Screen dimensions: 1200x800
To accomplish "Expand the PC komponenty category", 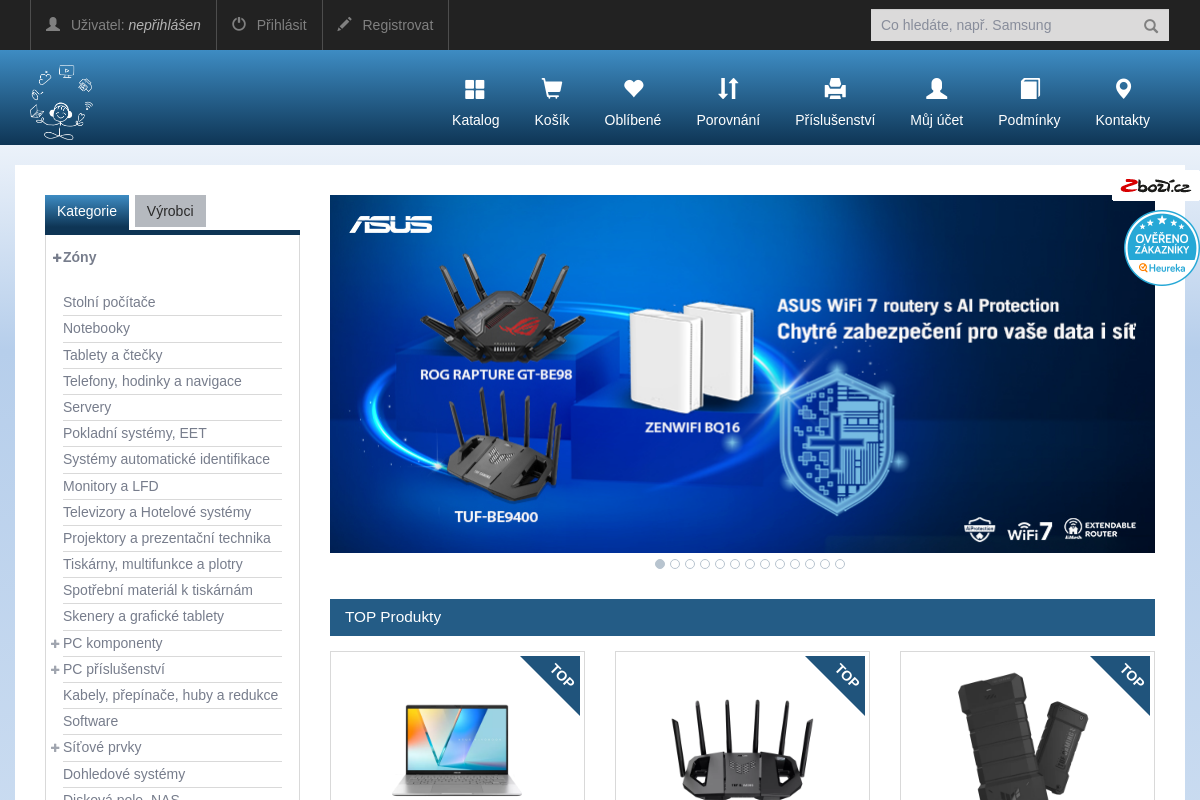I will pos(55,643).
